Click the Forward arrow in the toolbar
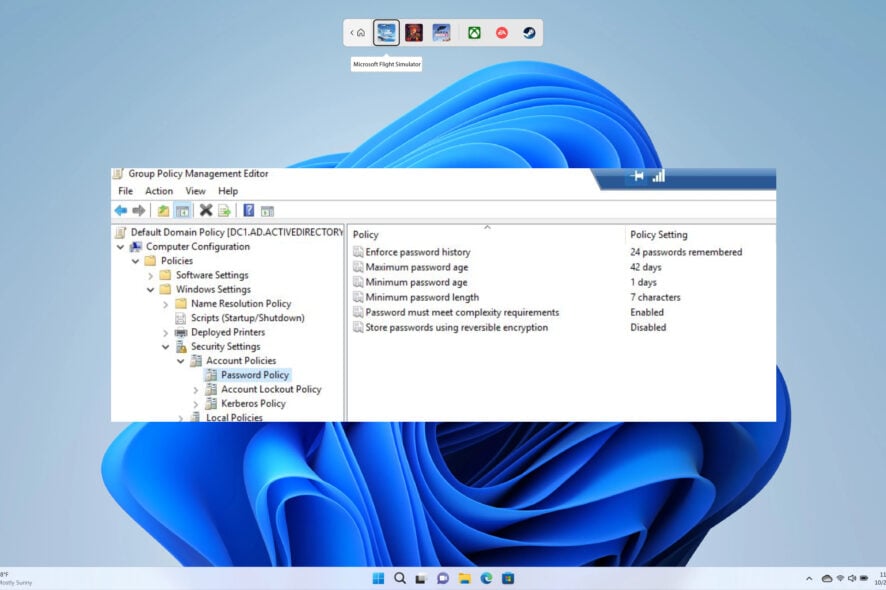This screenshot has width=886, height=590. coord(138,210)
